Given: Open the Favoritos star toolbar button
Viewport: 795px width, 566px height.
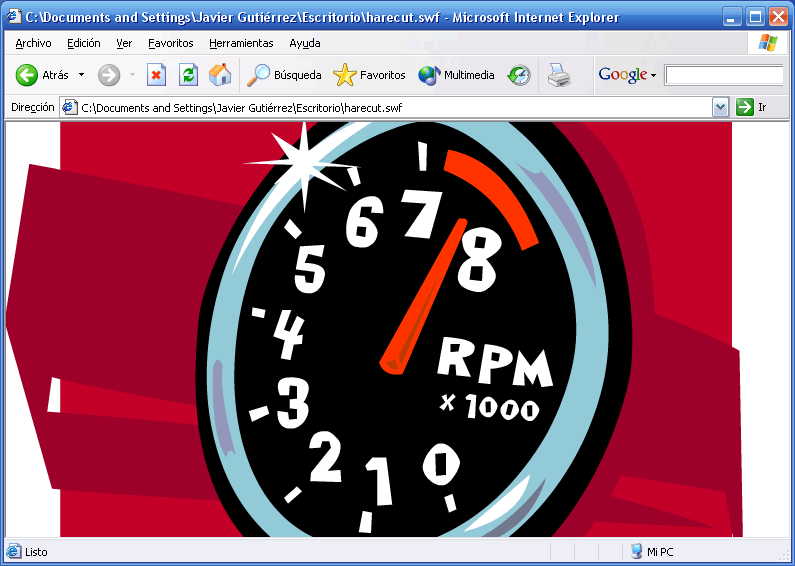Looking at the screenshot, I should (x=369, y=75).
